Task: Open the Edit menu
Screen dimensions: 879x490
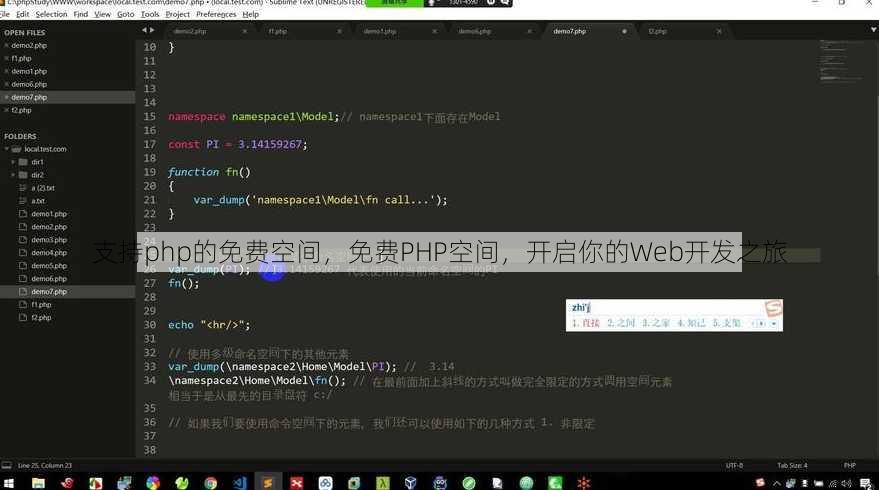Action: tap(22, 14)
